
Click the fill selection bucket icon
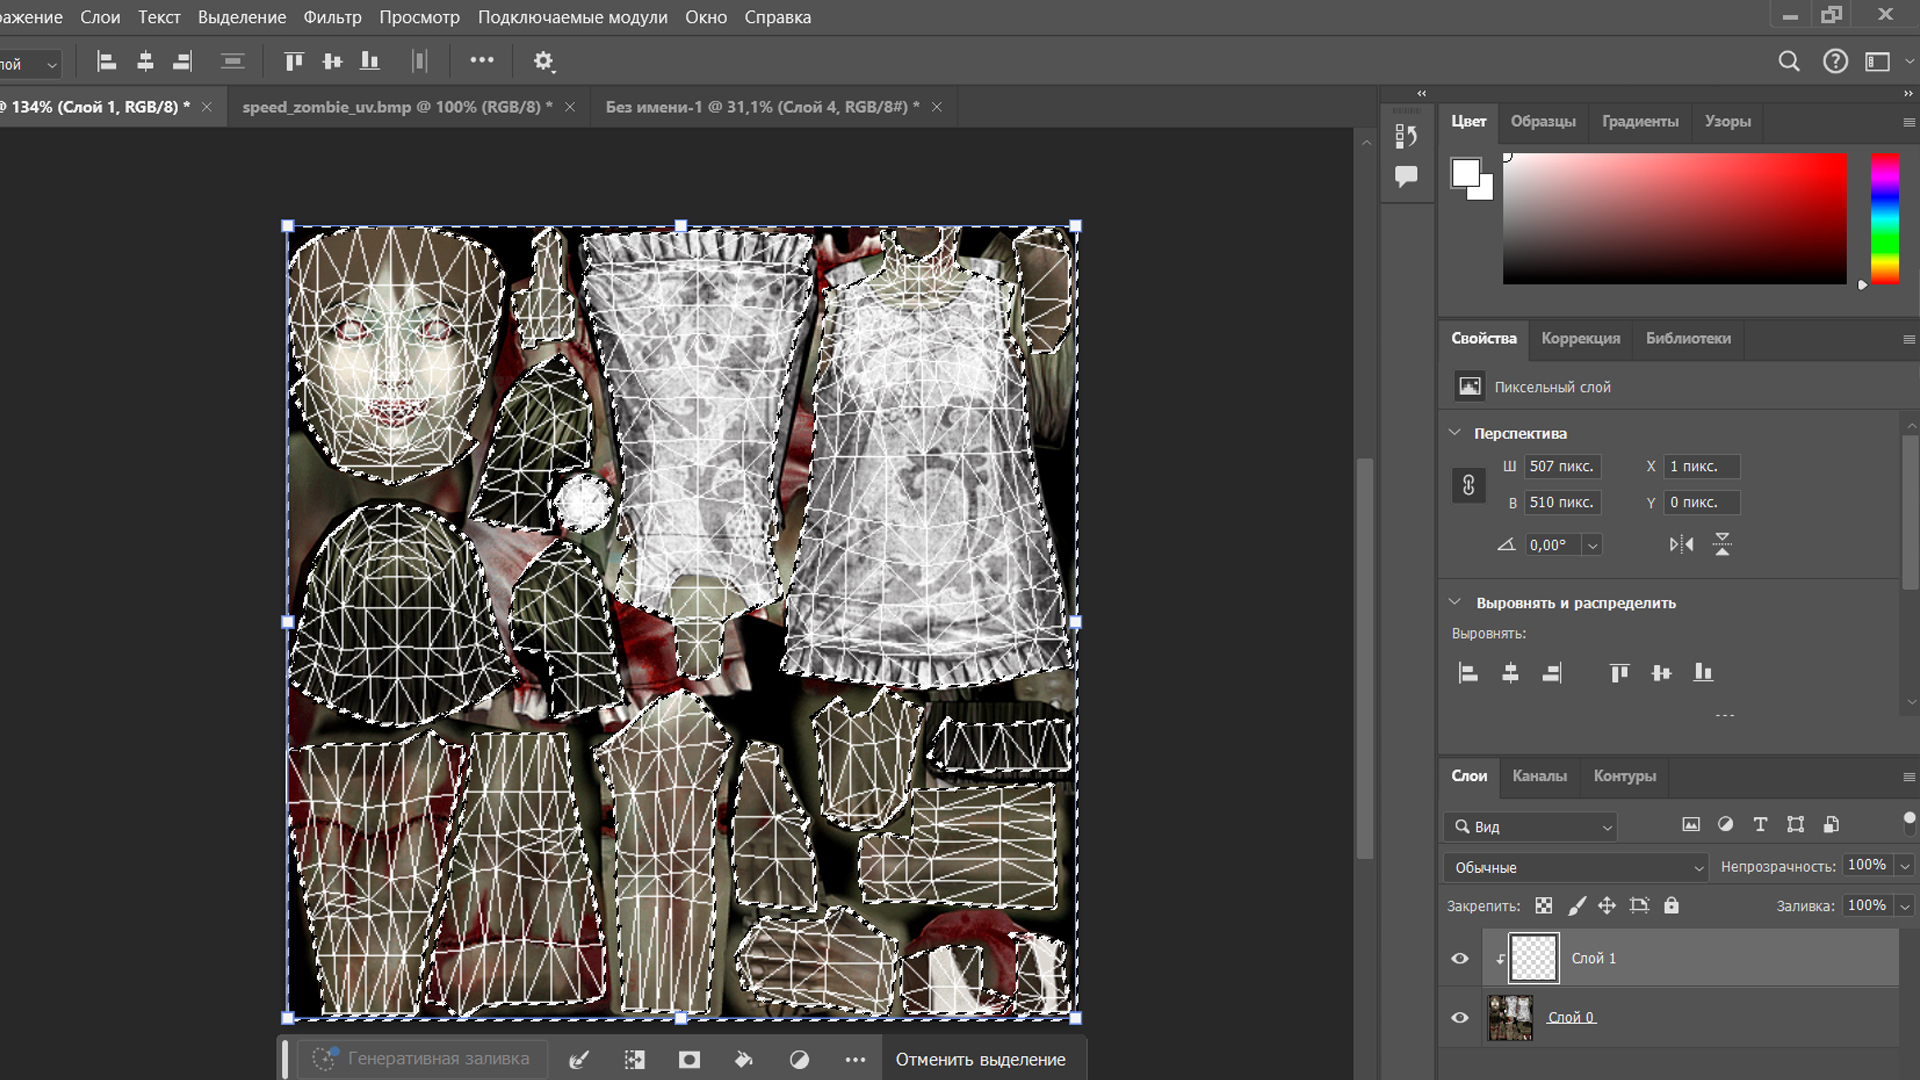click(x=743, y=1060)
